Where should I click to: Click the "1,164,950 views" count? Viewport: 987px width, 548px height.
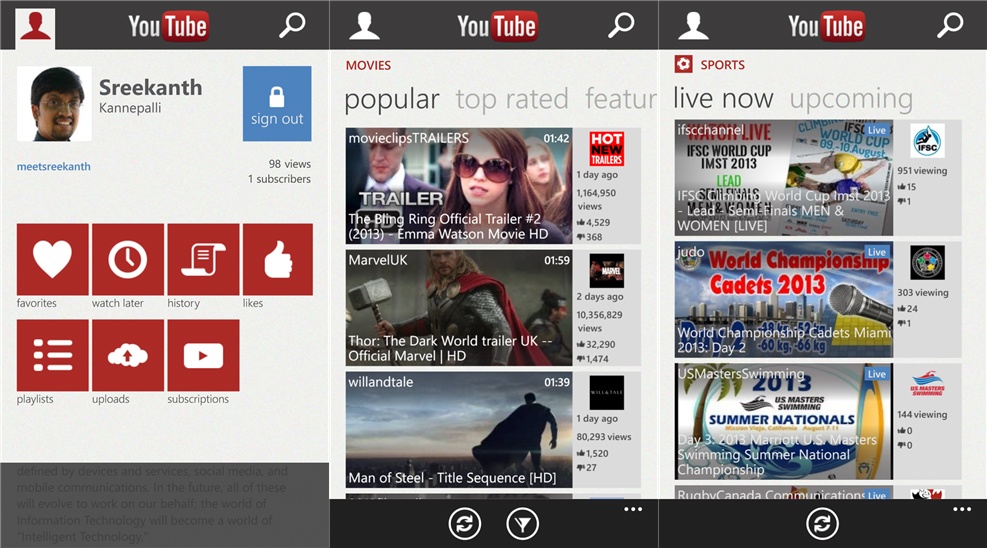tap(596, 199)
